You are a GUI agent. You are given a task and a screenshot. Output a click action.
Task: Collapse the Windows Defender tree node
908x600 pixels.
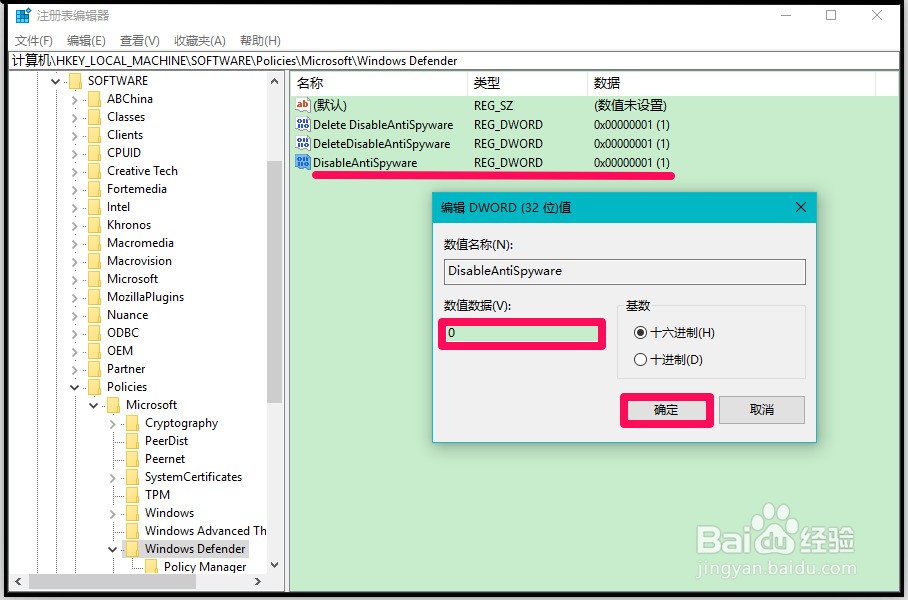pos(112,549)
